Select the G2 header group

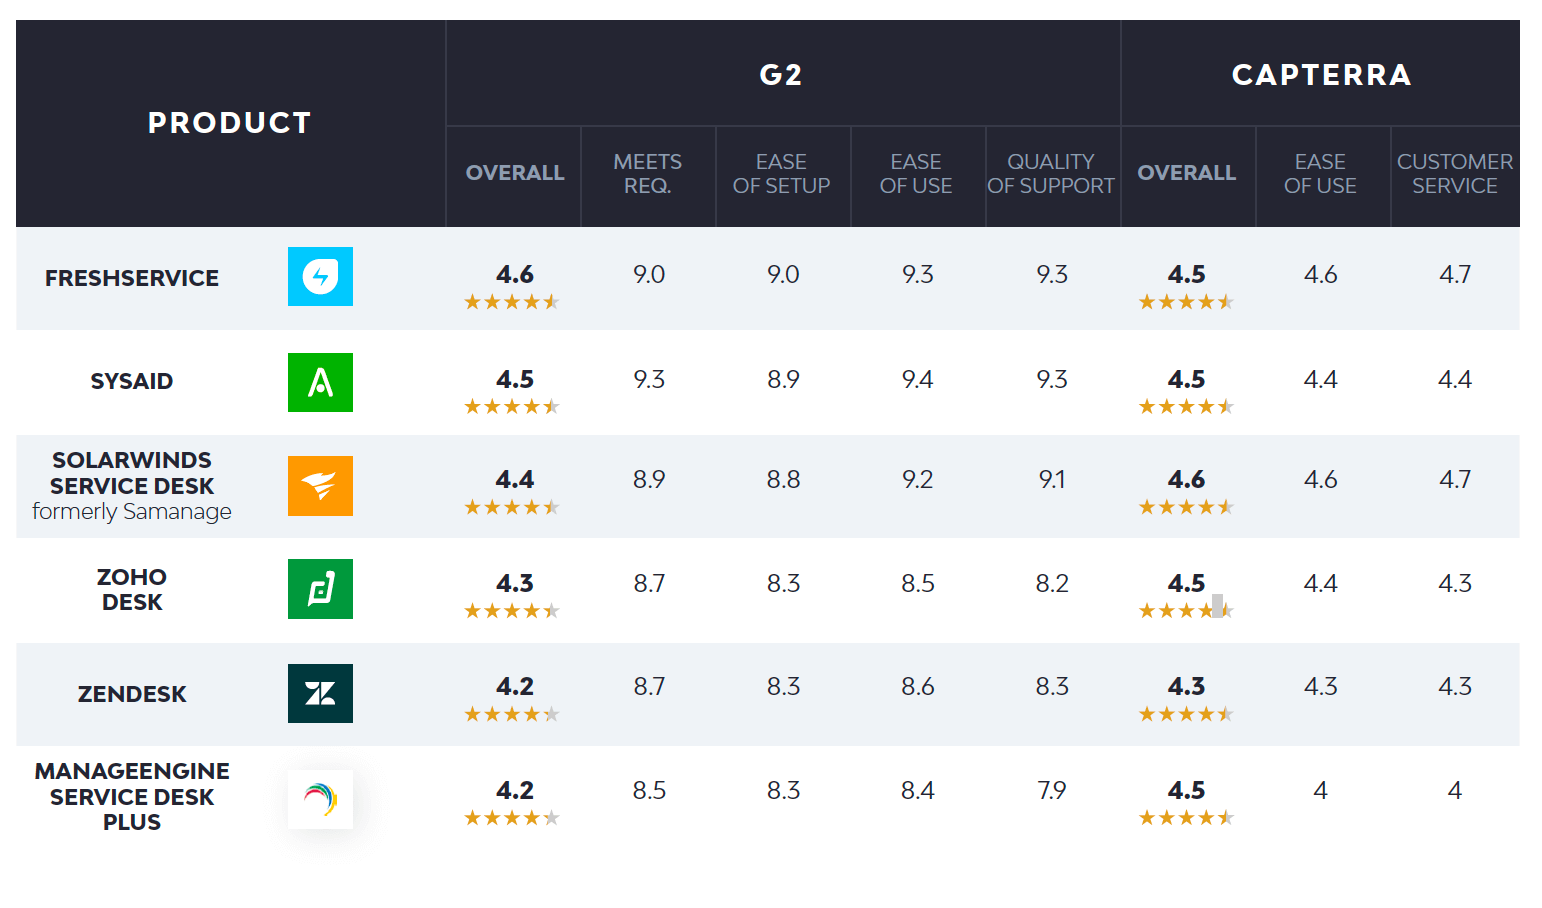[x=781, y=75]
